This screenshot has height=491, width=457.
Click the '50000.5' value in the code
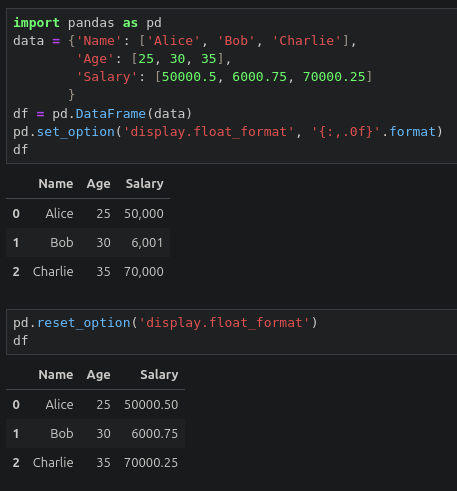pos(189,77)
